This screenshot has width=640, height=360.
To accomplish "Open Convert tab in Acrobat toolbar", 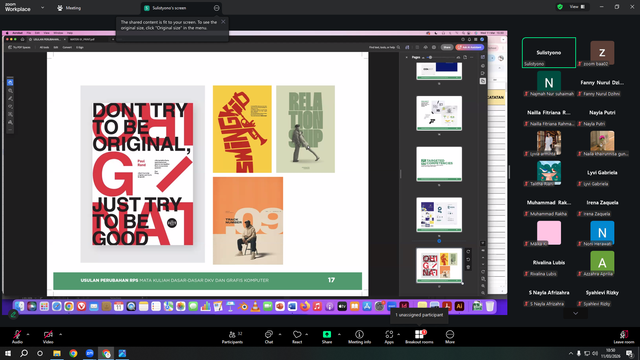I will point(67,47).
